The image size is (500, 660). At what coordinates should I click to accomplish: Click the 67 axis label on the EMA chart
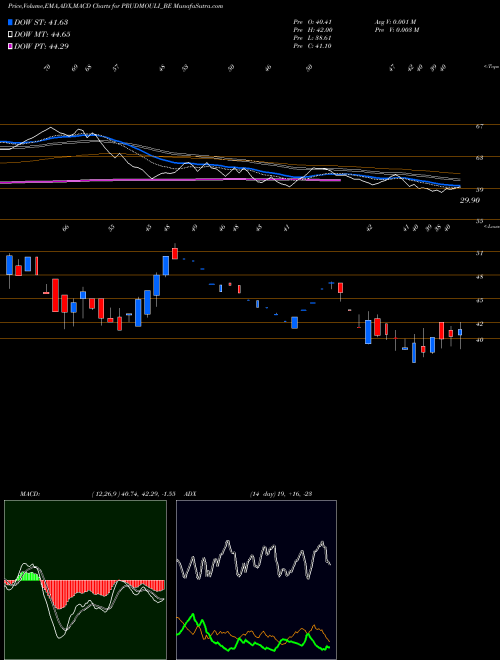[479, 126]
